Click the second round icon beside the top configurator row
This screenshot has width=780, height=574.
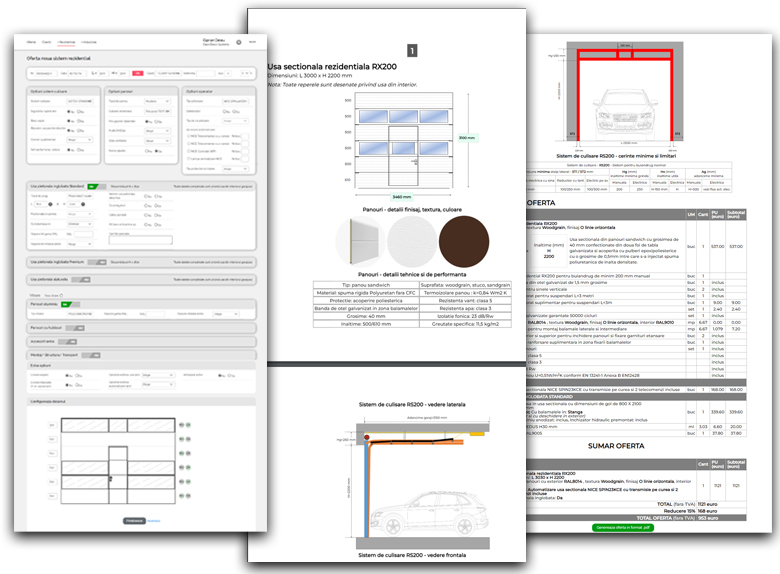(x=188, y=425)
